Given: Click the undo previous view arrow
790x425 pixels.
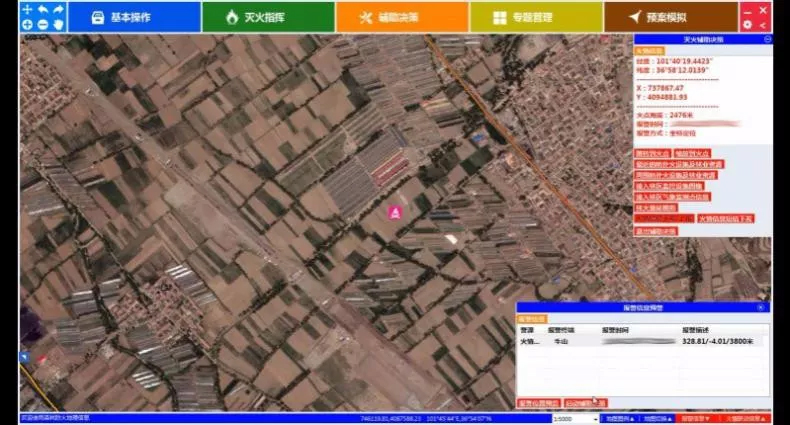Looking at the screenshot, I should pos(43,9).
